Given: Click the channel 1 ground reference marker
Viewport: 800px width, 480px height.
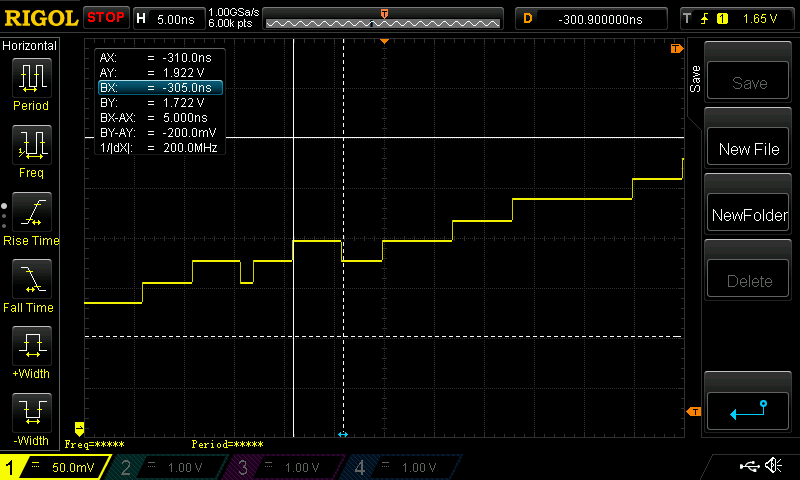Looking at the screenshot, I should [x=79, y=428].
